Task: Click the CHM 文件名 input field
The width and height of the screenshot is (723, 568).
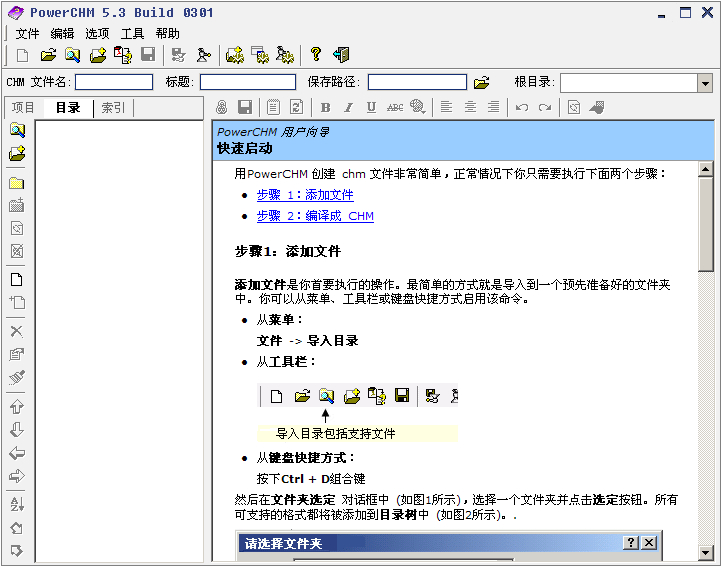Action: pos(114,82)
